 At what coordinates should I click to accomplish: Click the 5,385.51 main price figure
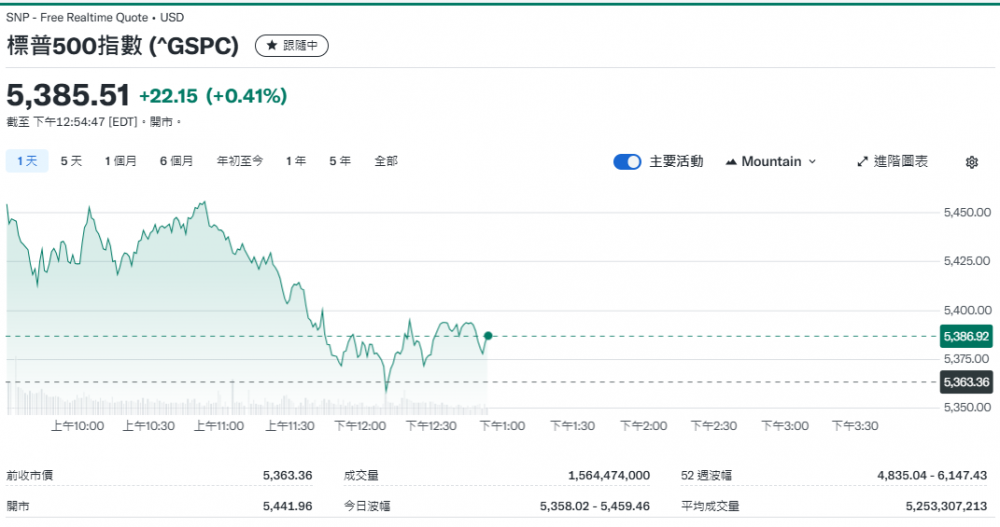click(68, 96)
